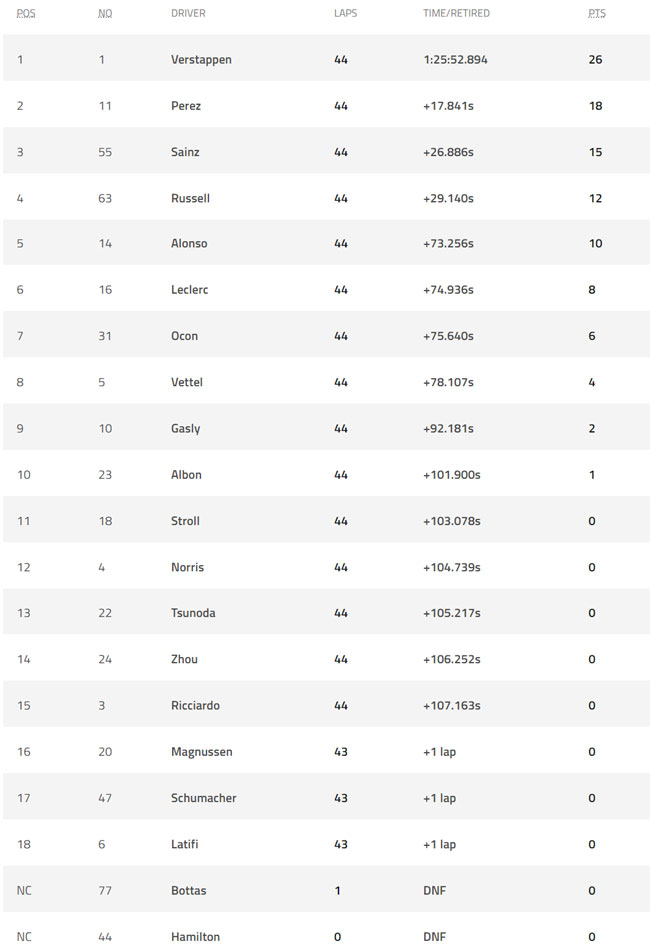The height and width of the screenshot is (952, 650).
Task: Click Schumacher's name in the table
Action: coord(204,798)
